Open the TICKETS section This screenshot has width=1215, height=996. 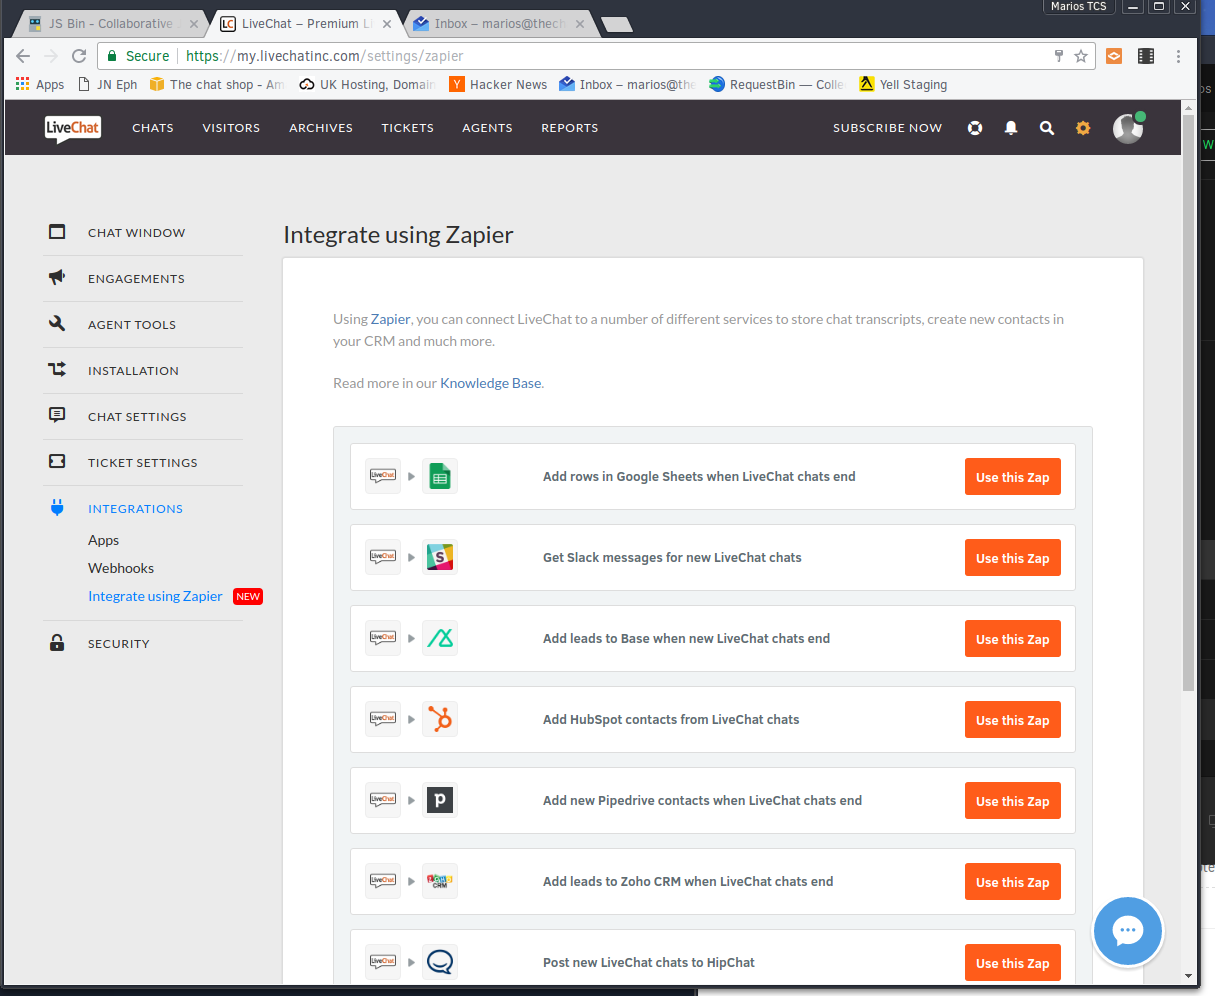[407, 128]
